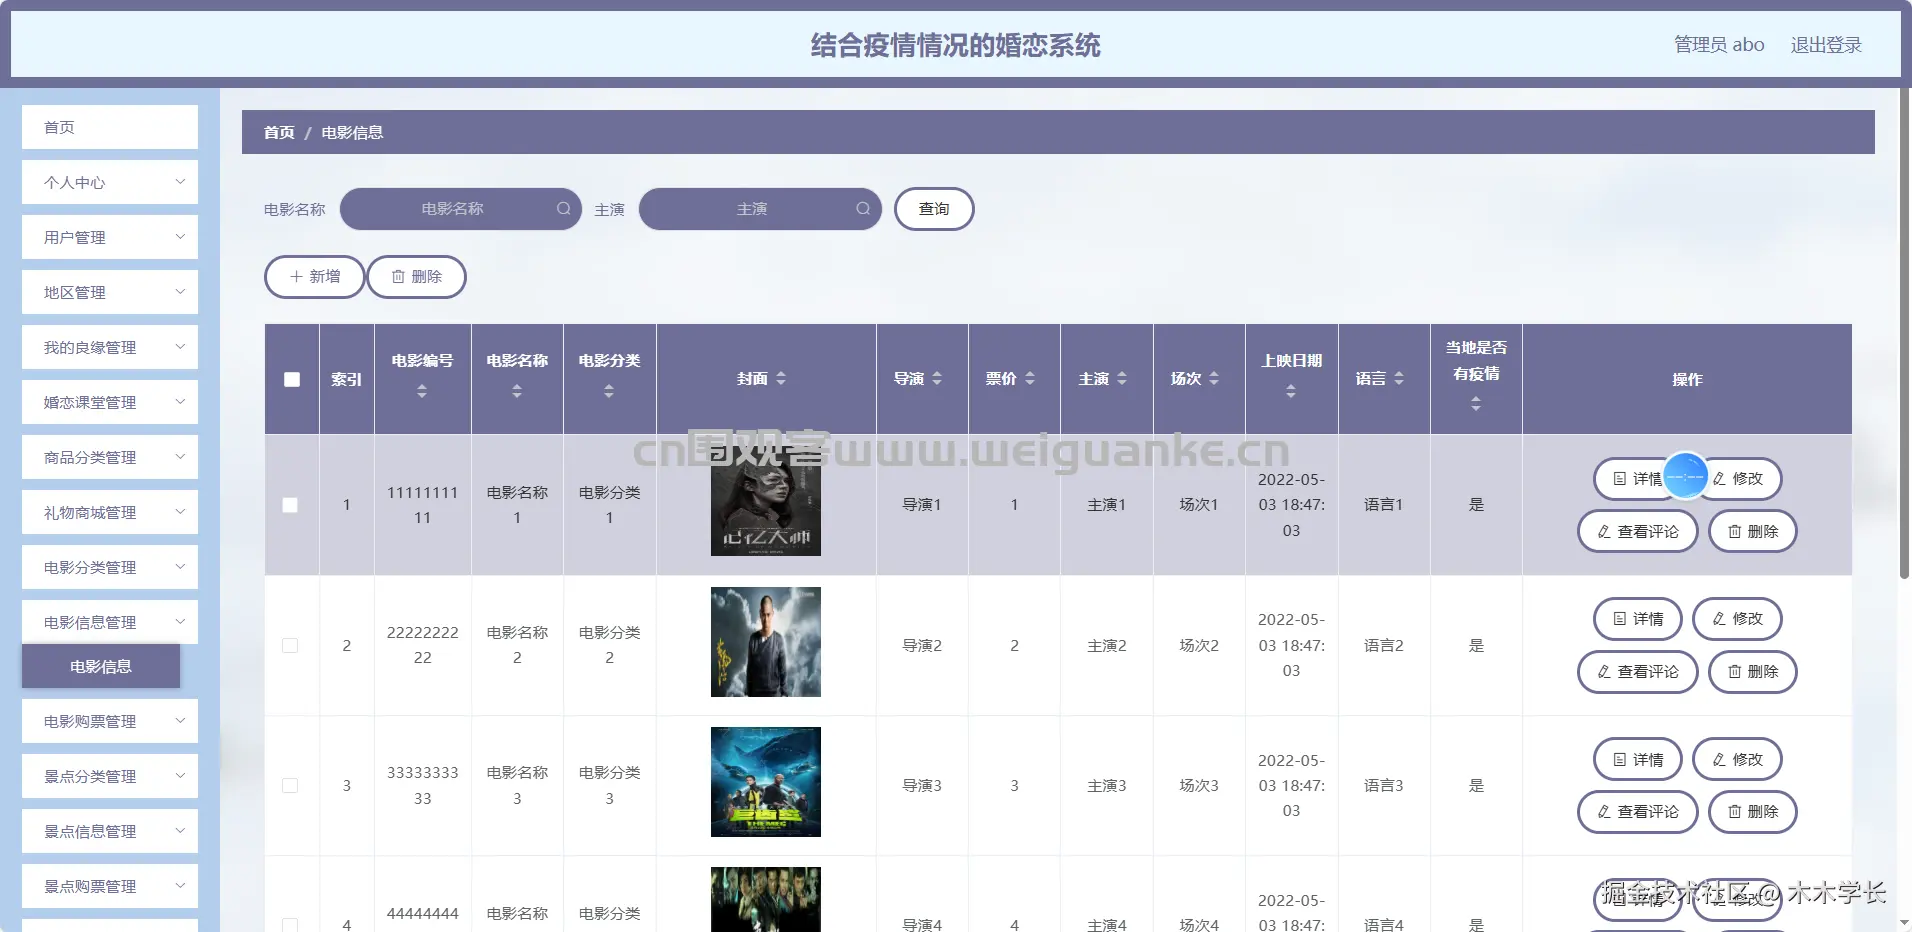The height and width of the screenshot is (932, 1912).
Task: Sort by 主演 column arrows
Action: pyautogui.click(x=1122, y=378)
